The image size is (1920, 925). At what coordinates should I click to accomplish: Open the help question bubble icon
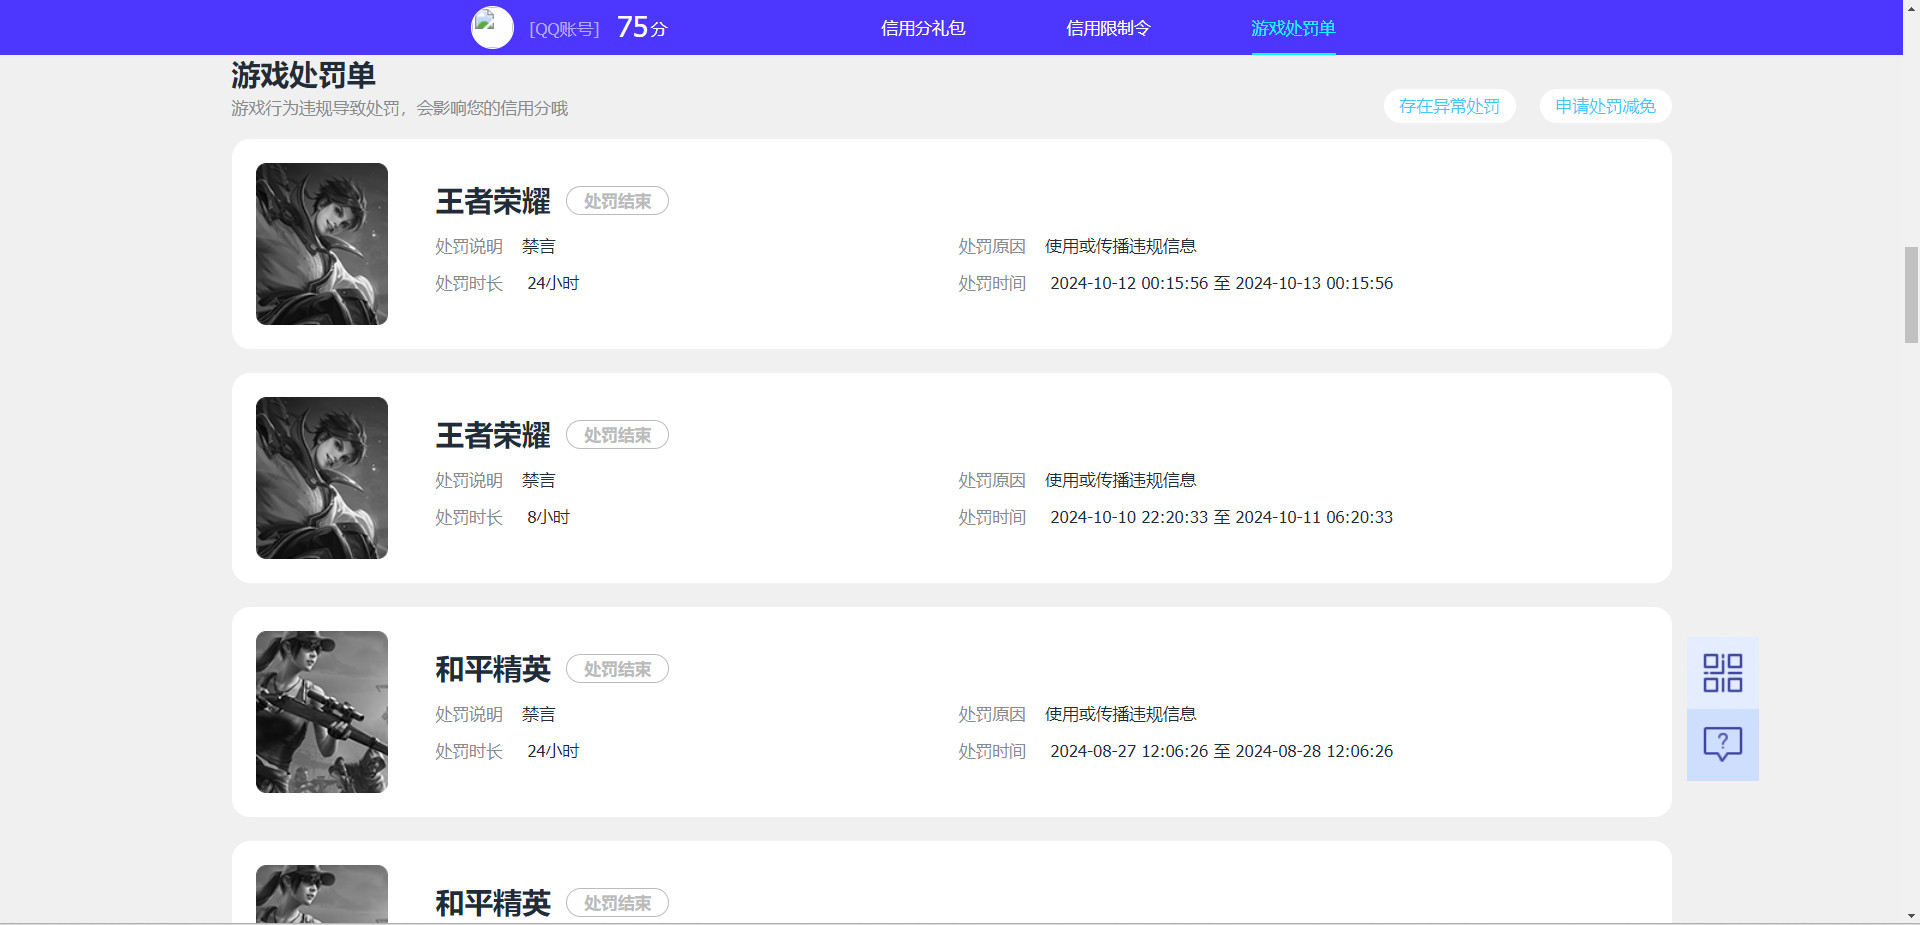pyautogui.click(x=1722, y=744)
